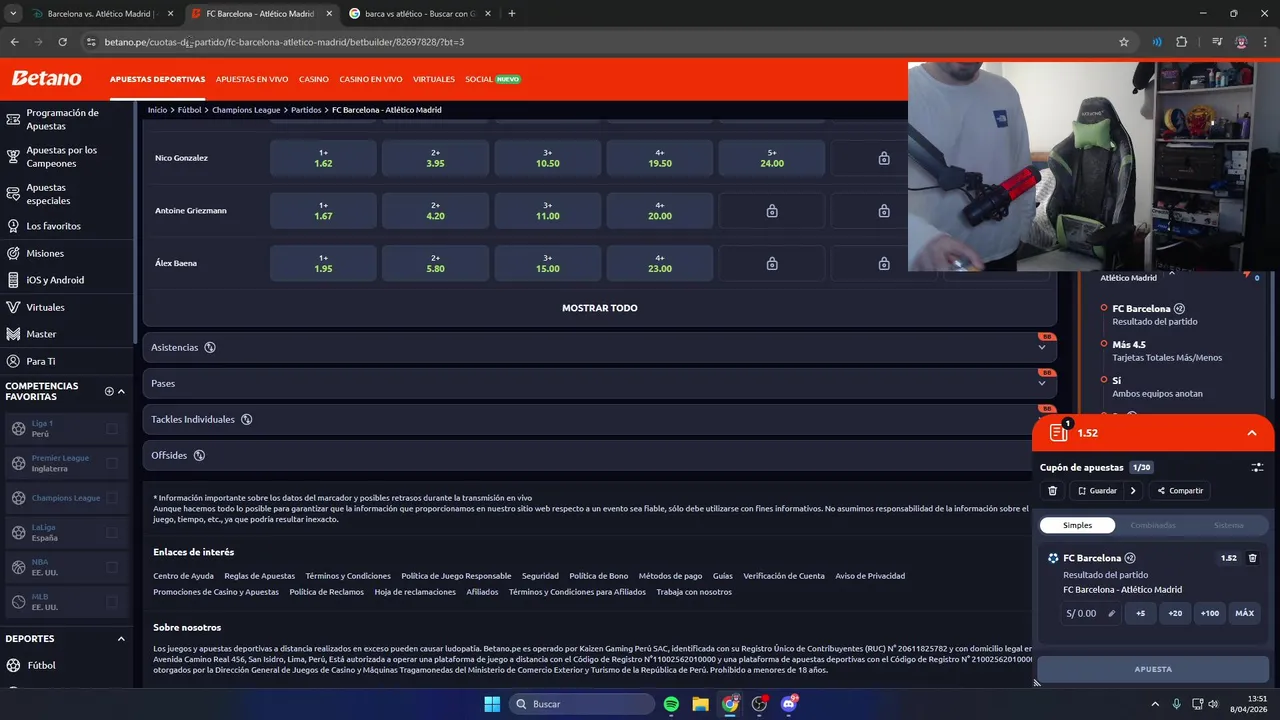Open Casino menu item

(314, 79)
